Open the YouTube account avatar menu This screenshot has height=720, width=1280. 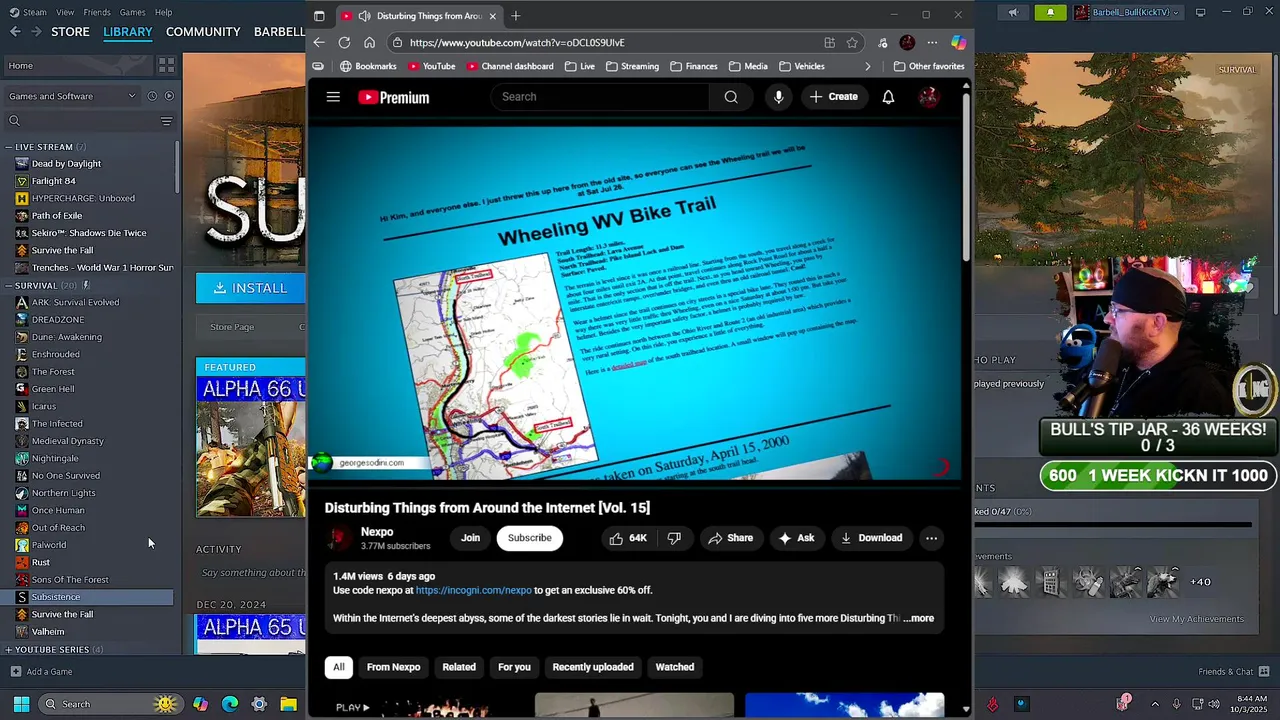point(929,97)
